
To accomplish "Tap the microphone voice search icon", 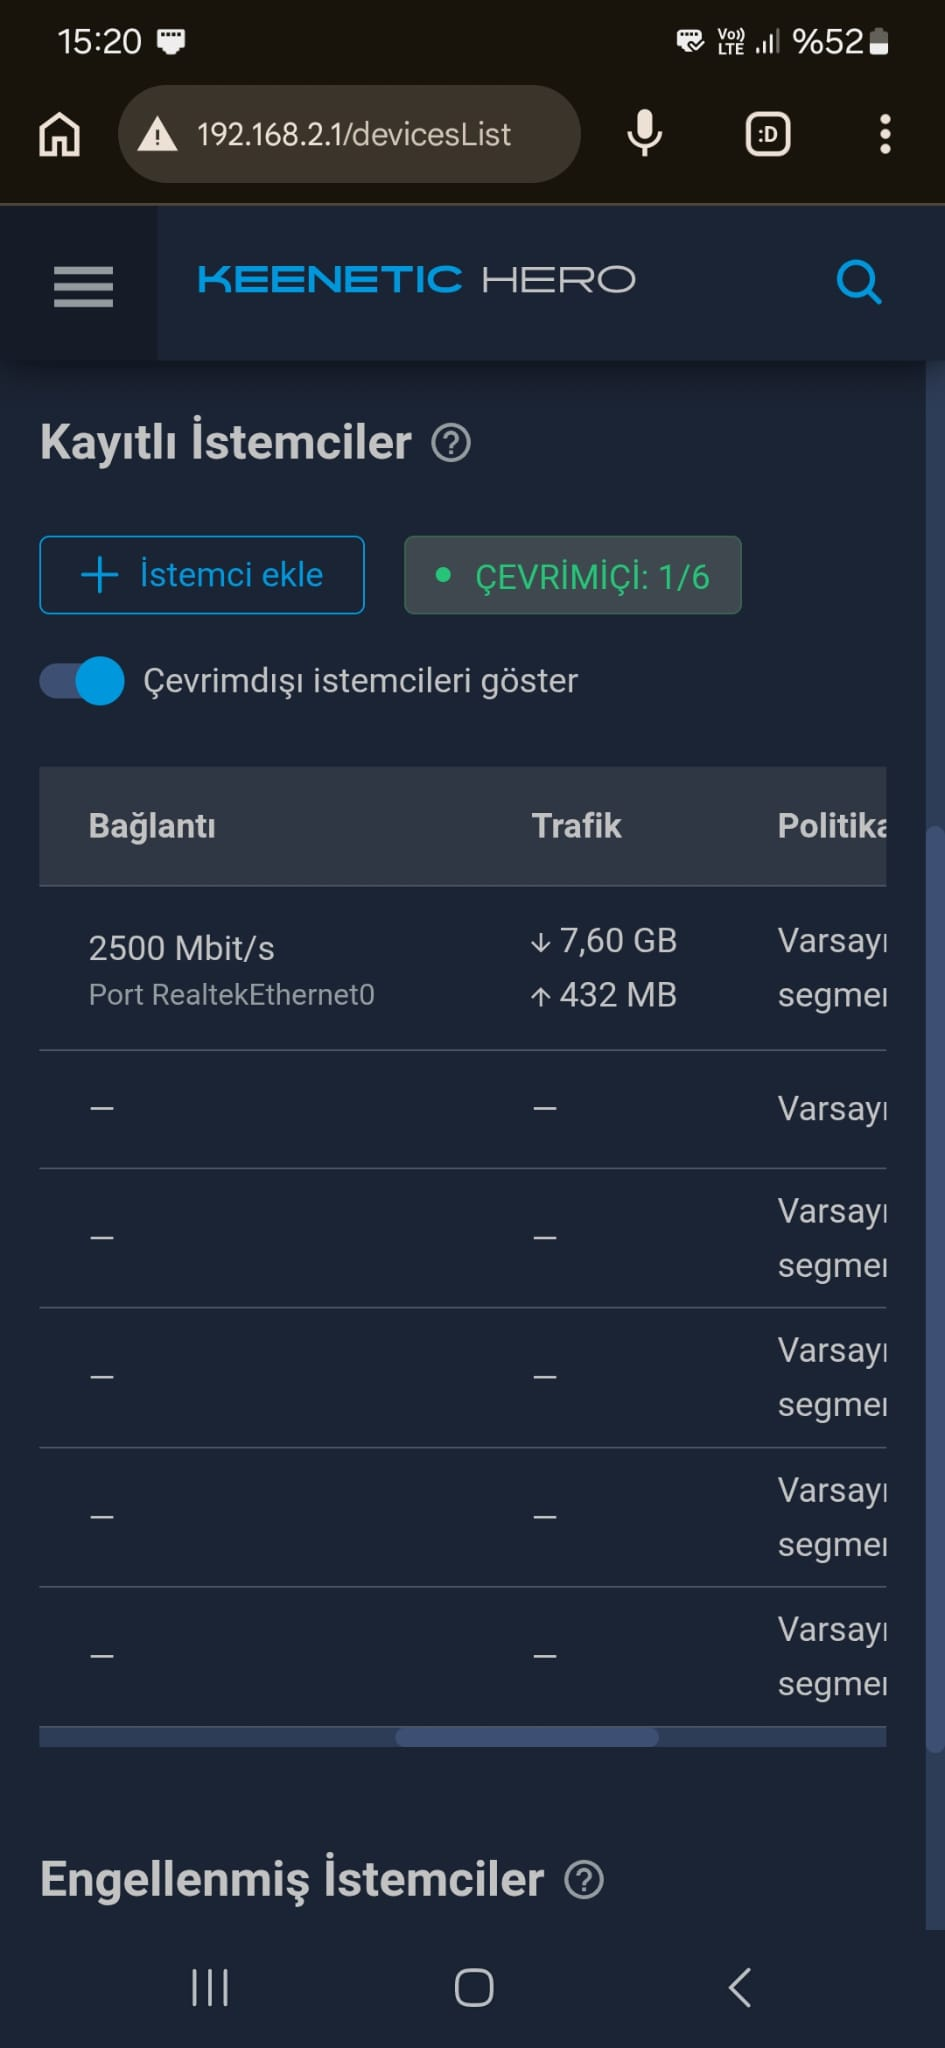I will coord(645,133).
